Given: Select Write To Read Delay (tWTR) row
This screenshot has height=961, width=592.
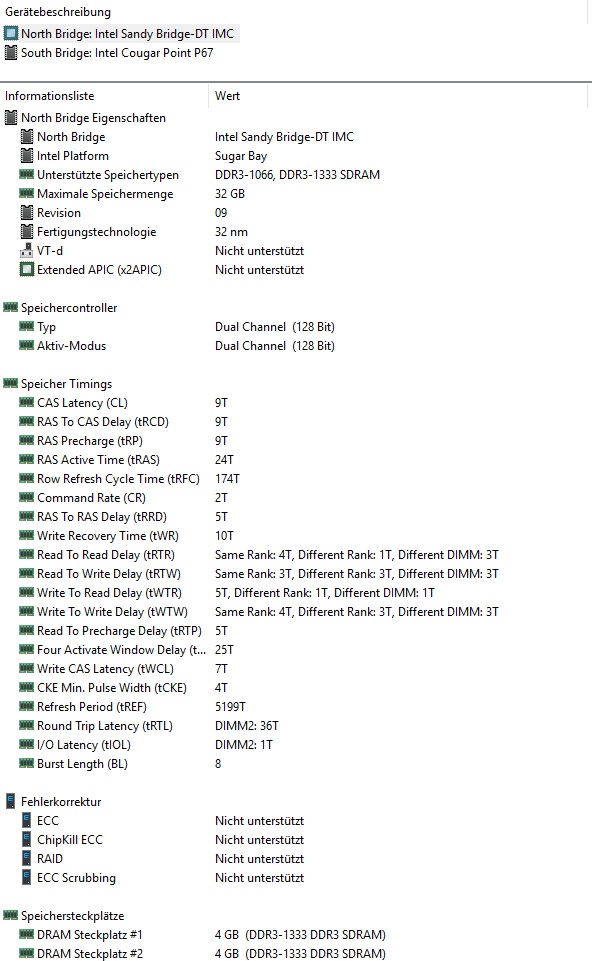Looking at the screenshot, I should pos(110,593).
